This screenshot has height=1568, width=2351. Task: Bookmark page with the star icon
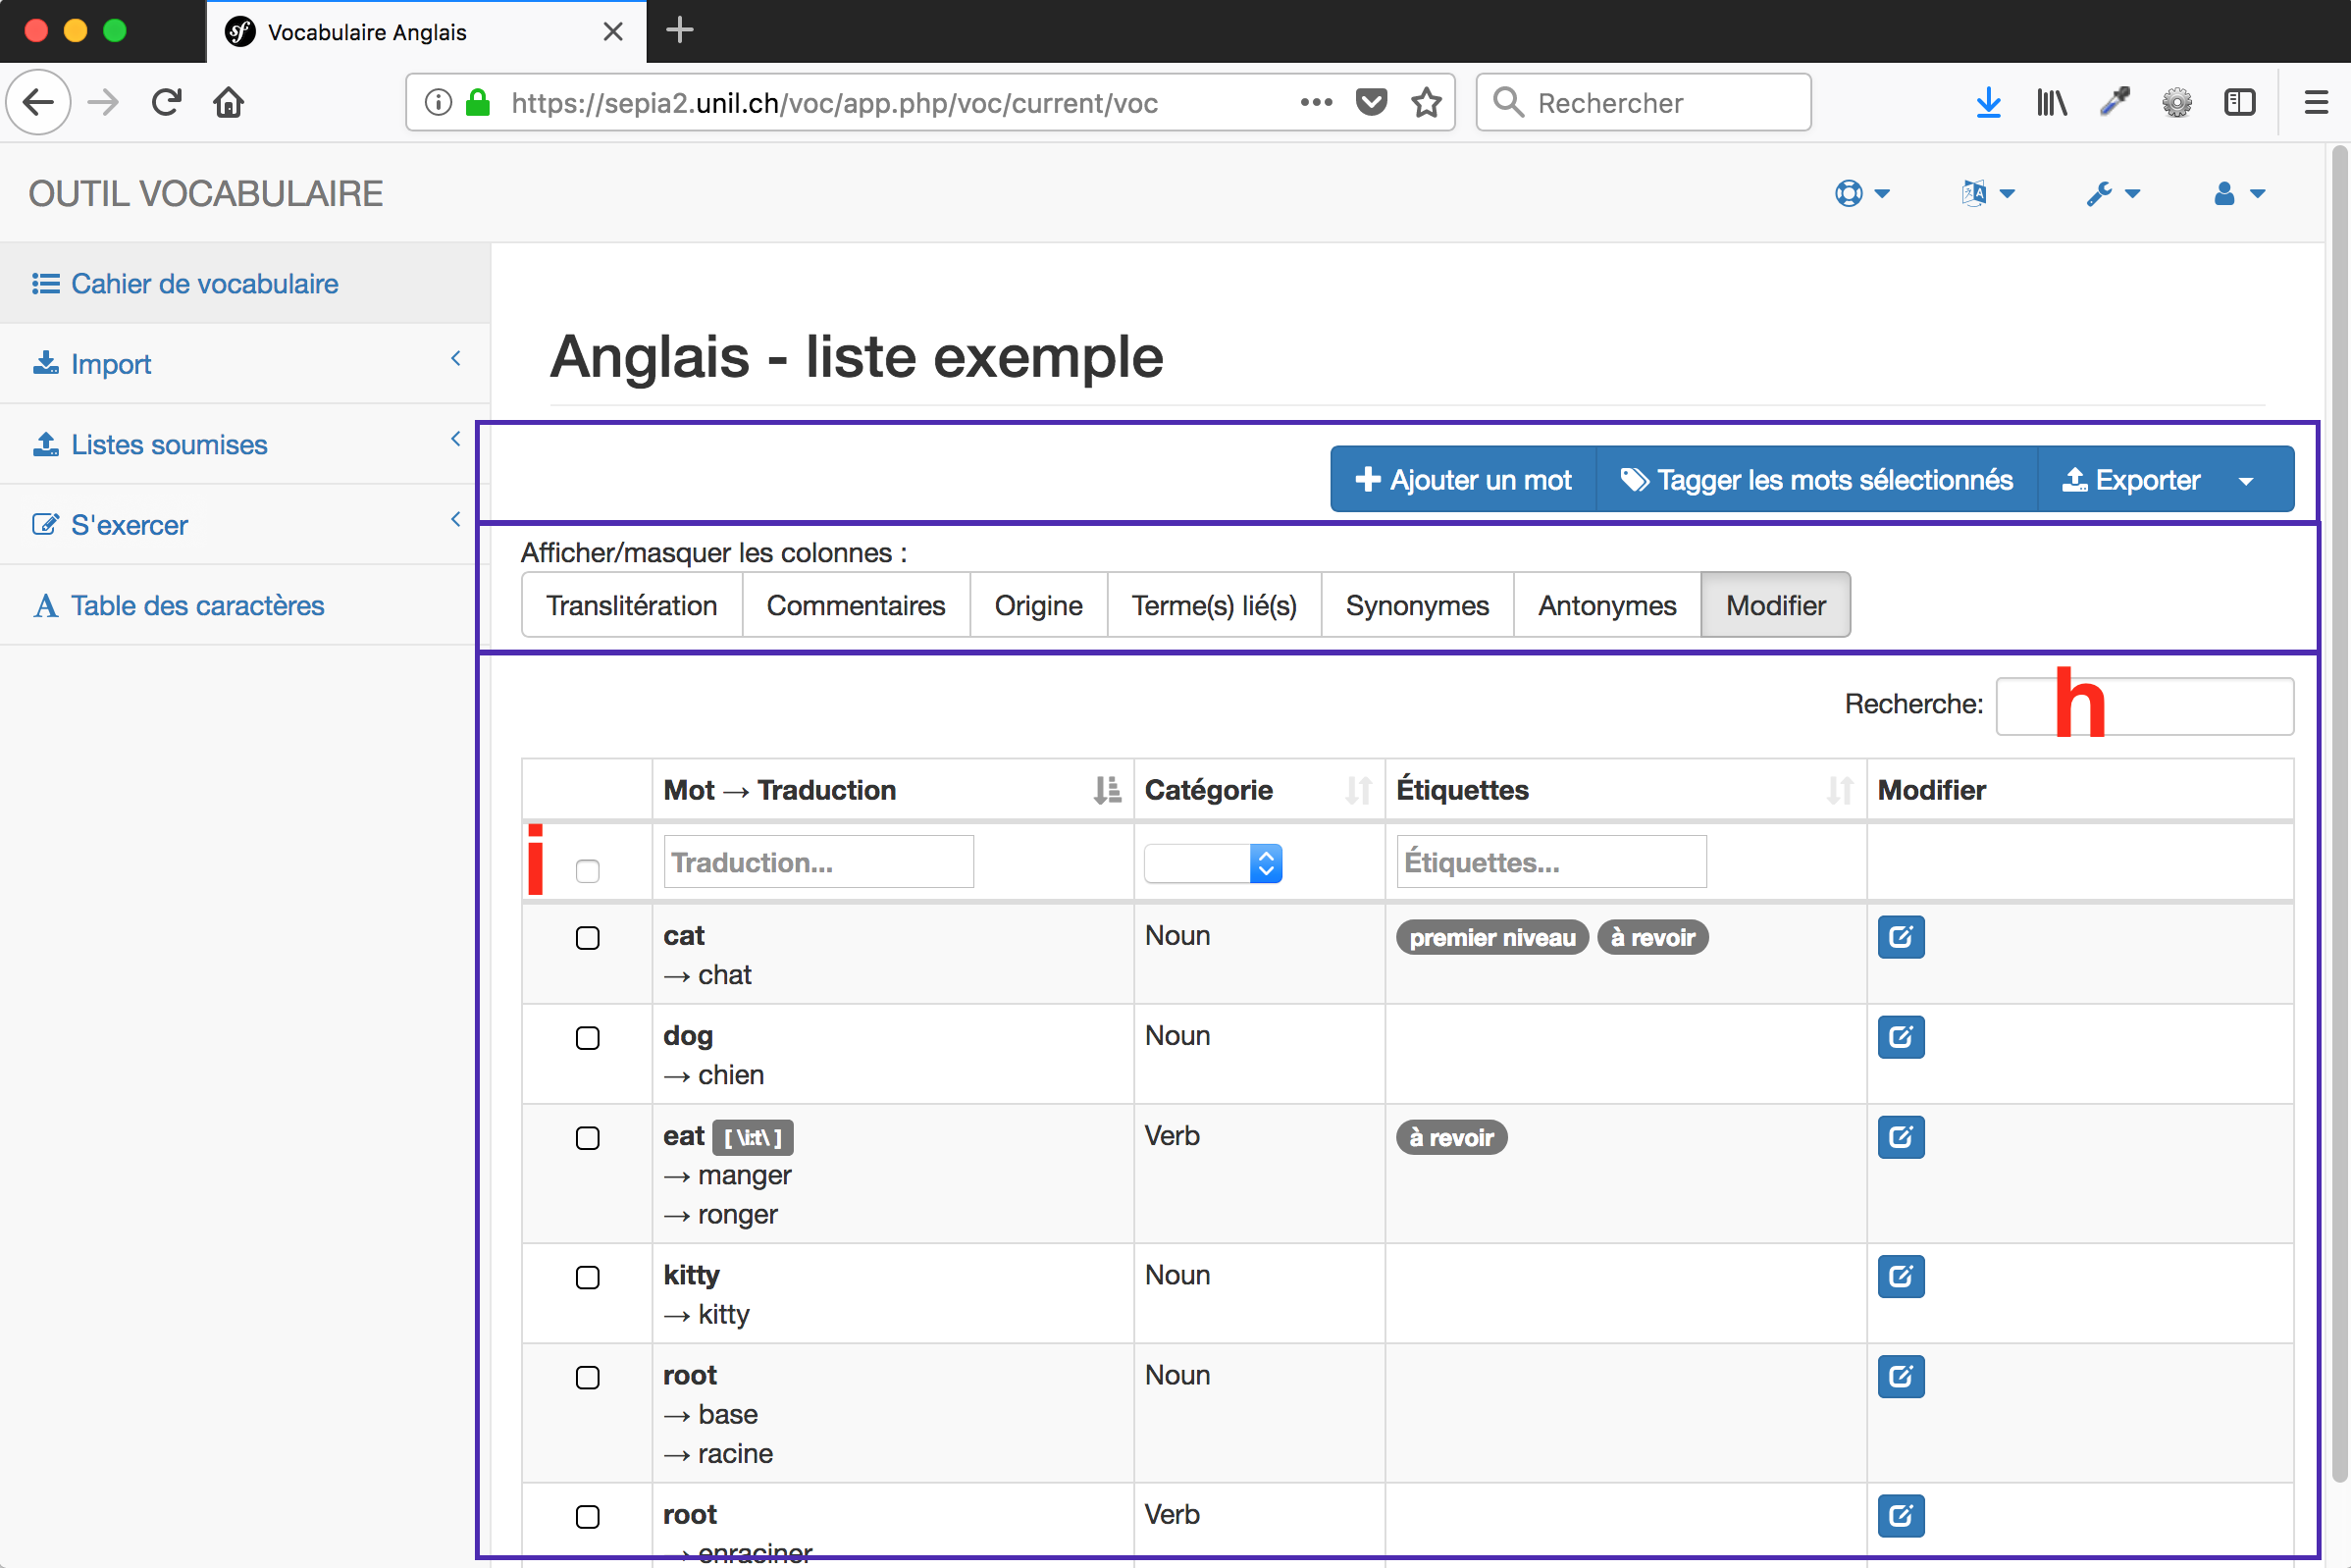[x=1426, y=102]
